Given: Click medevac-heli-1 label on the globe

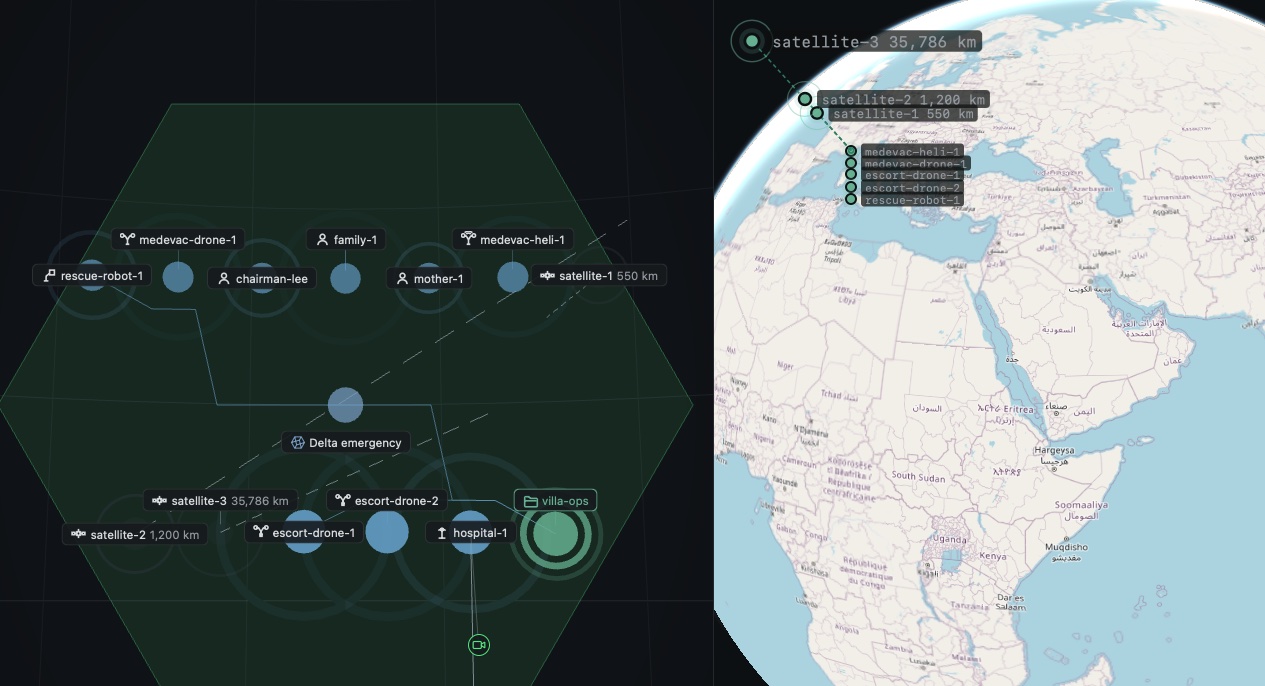Looking at the screenshot, I should point(912,152).
